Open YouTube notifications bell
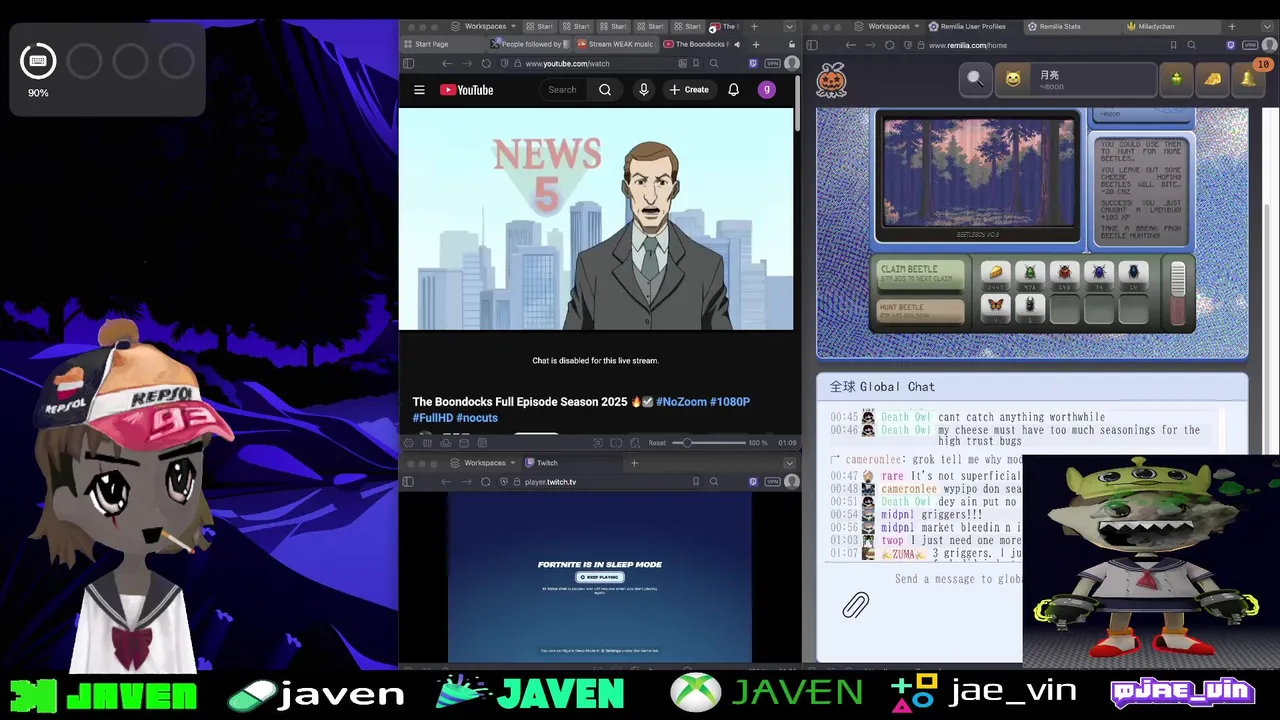Viewport: 1280px width, 720px height. 733,90
